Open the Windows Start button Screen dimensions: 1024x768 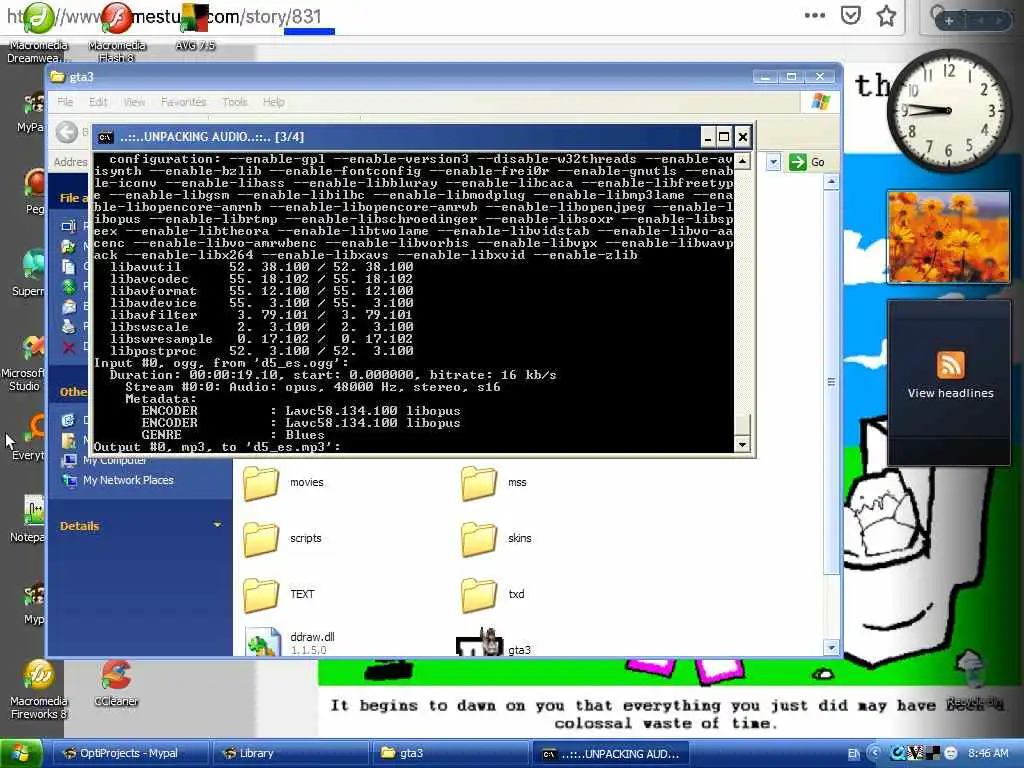[21, 753]
